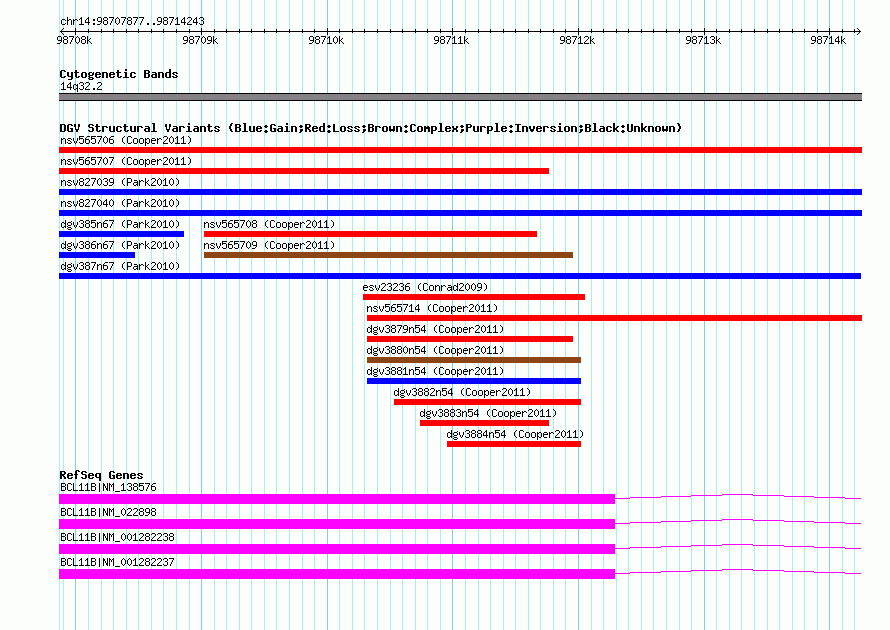This screenshot has width=890, height=630.
Task: Click the dgv3880n54 (Cooper2011) brown bar
Action: (x=474, y=360)
